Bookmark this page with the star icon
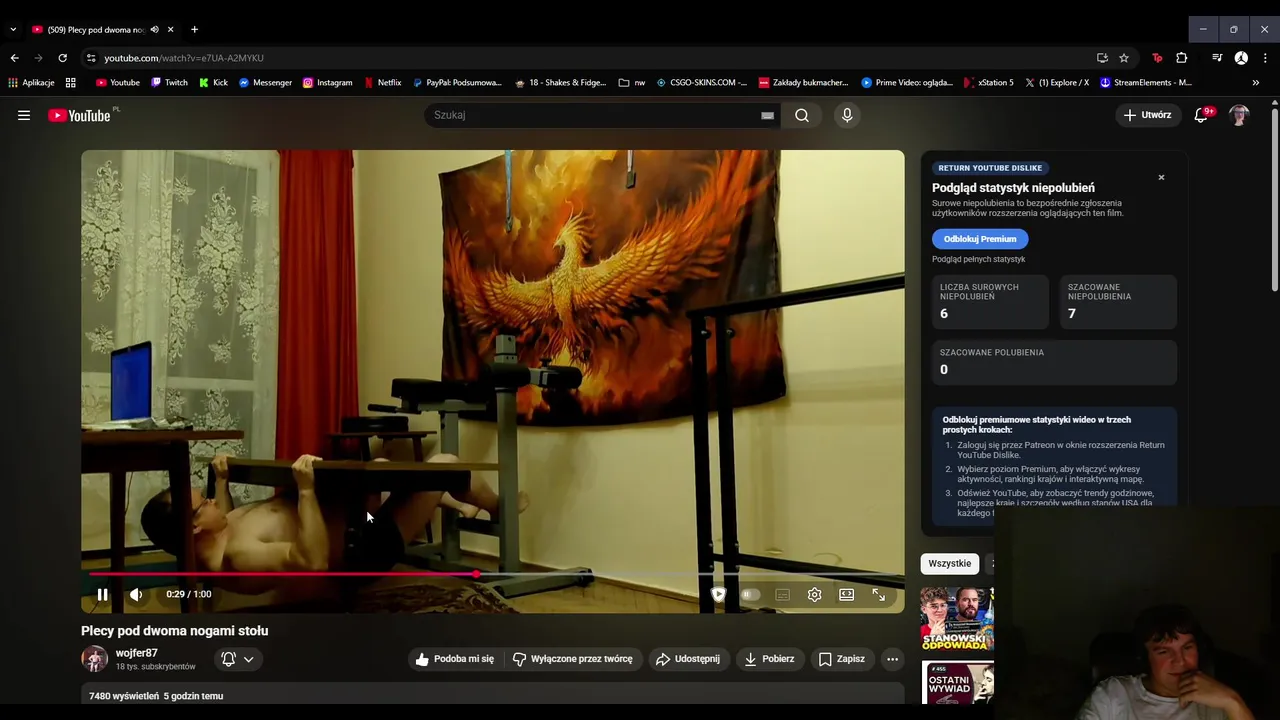This screenshot has width=1280, height=720. 1124,58
